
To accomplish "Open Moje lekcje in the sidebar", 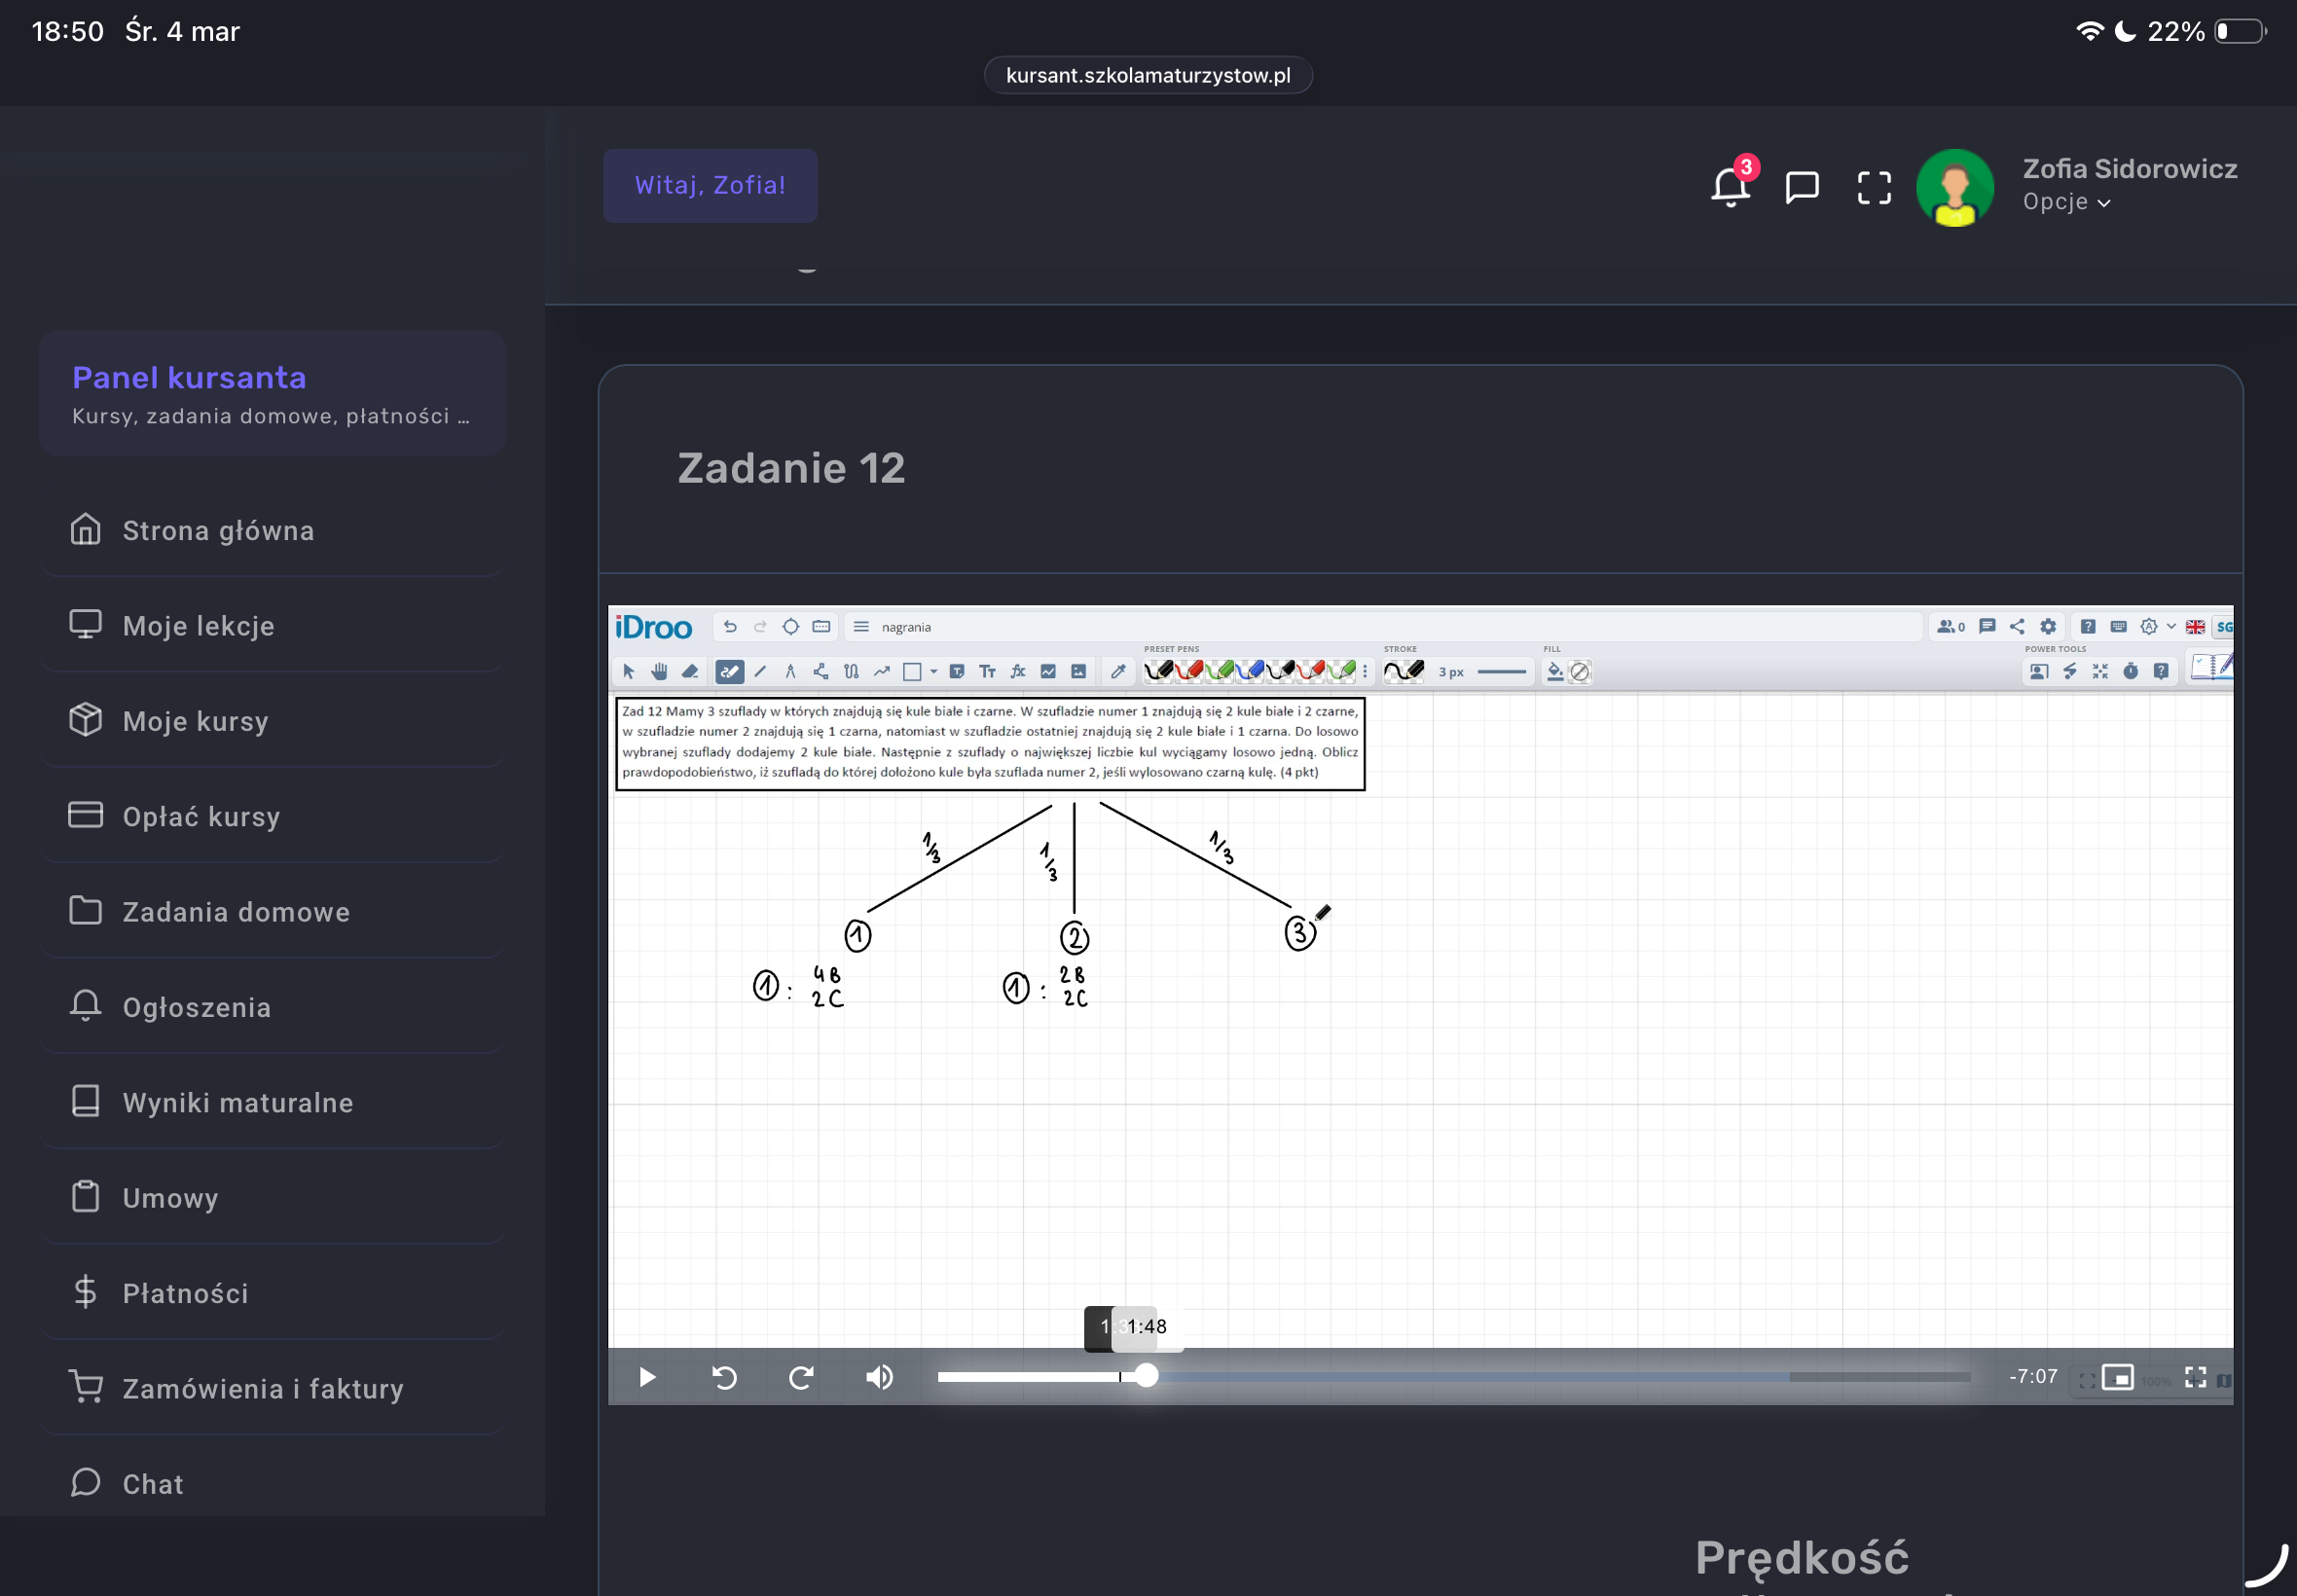I will click(198, 625).
